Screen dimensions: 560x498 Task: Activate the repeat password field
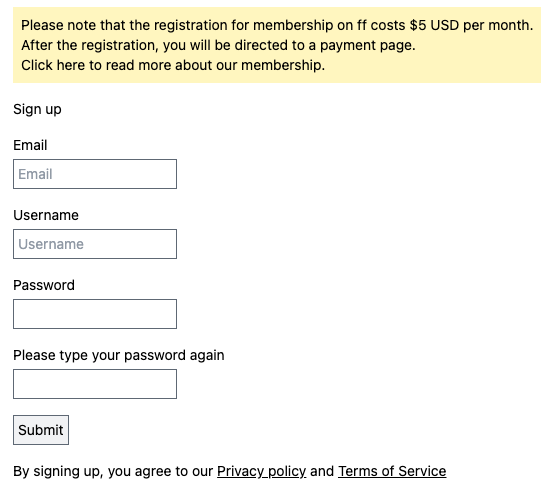click(x=95, y=384)
